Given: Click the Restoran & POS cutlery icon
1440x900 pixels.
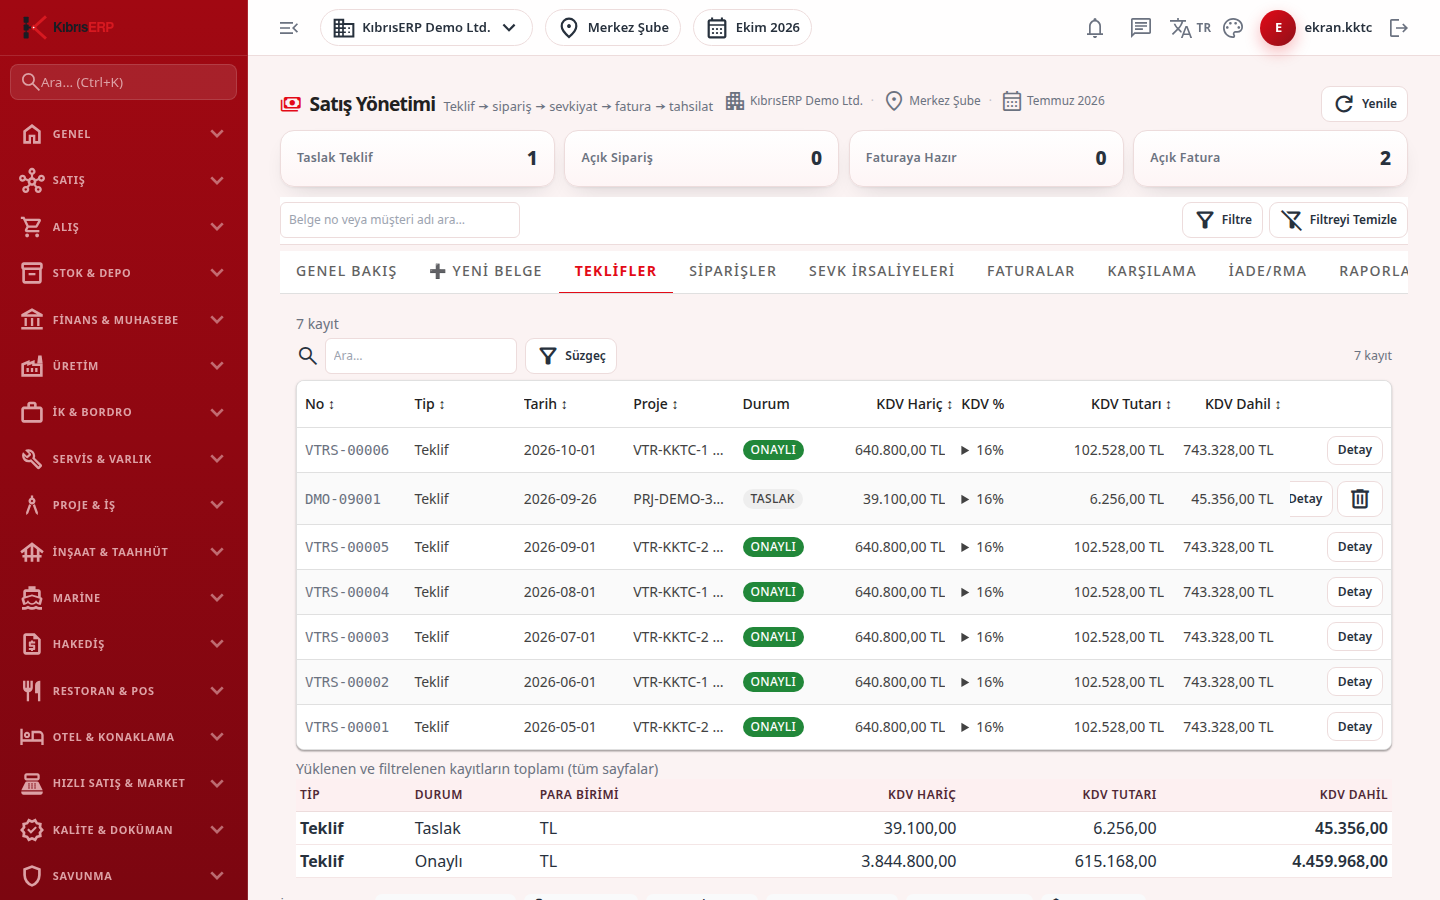Looking at the screenshot, I should [x=32, y=691].
